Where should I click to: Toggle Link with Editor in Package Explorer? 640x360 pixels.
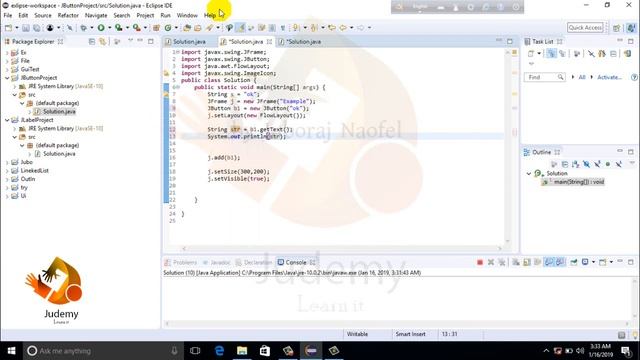102,42
